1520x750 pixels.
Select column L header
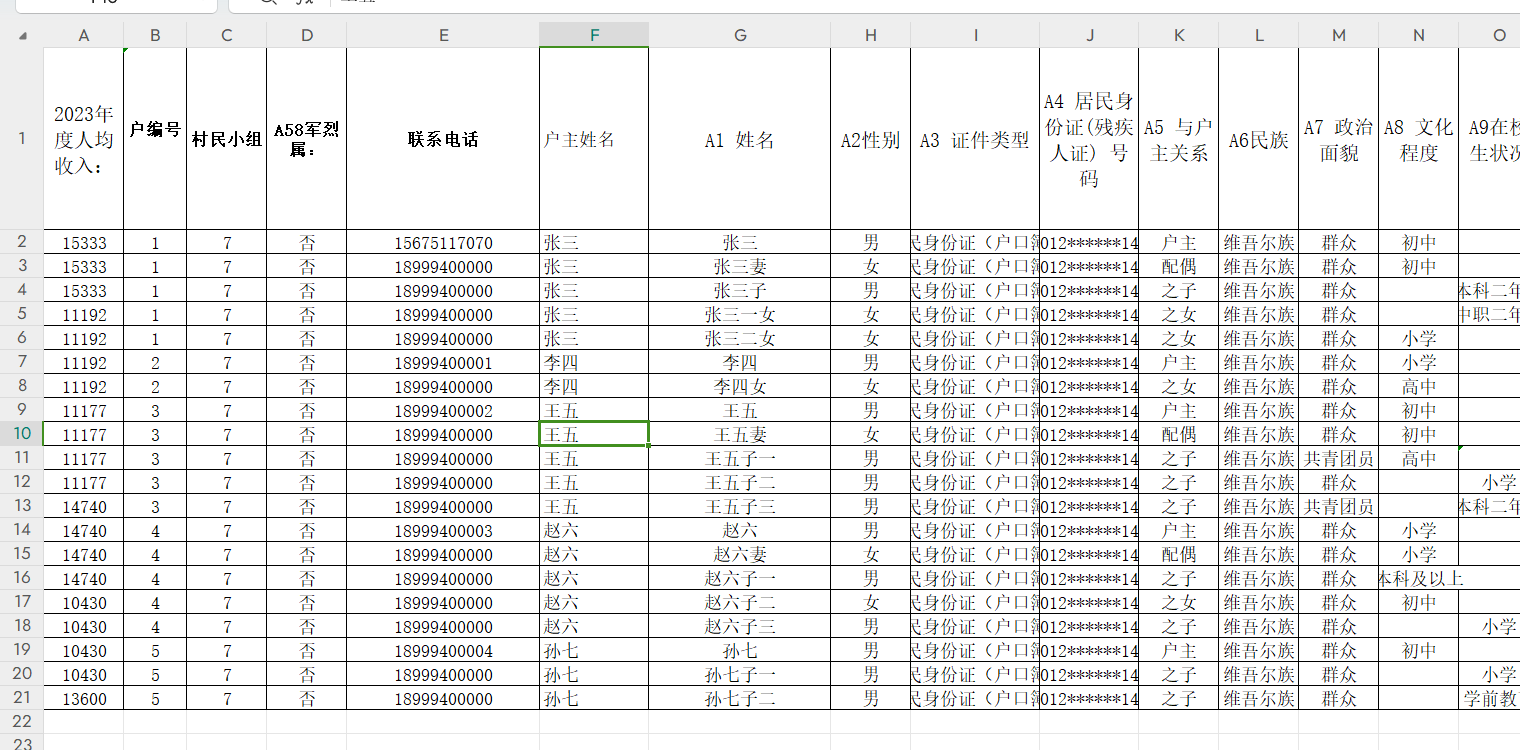click(x=1259, y=35)
